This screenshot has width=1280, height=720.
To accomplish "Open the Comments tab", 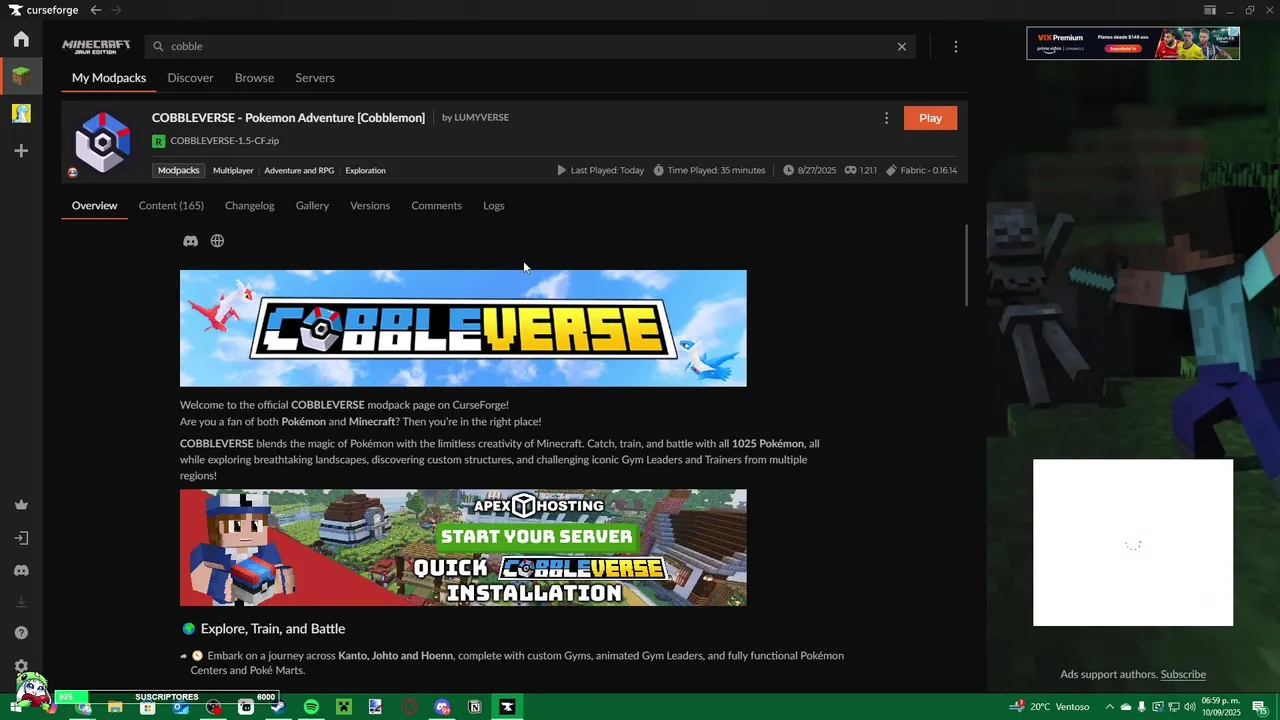I will pyautogui.click(x=436, y=206).
